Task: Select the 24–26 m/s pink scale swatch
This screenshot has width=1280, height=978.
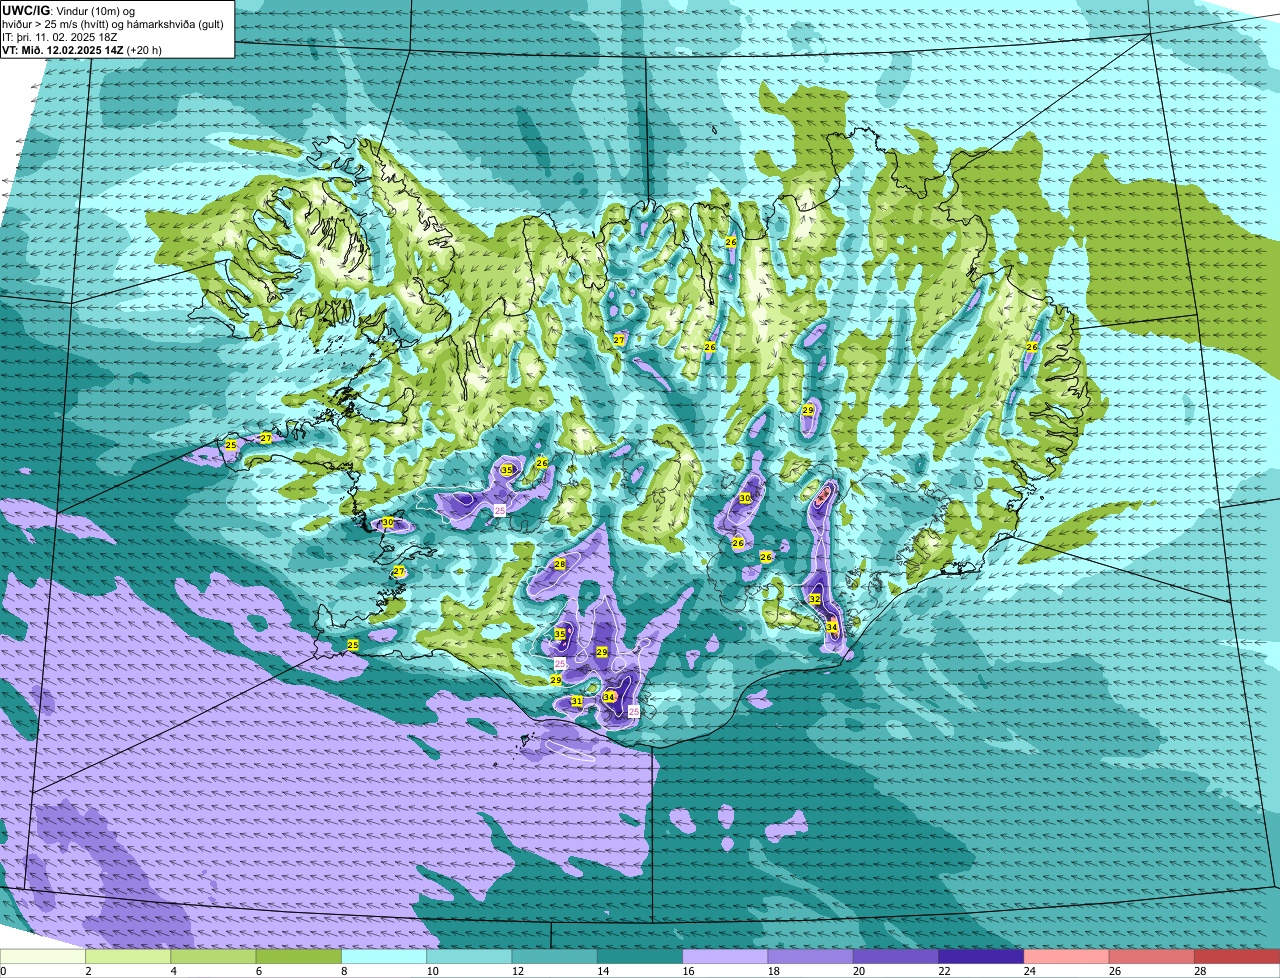Action: click(1066, 956)
